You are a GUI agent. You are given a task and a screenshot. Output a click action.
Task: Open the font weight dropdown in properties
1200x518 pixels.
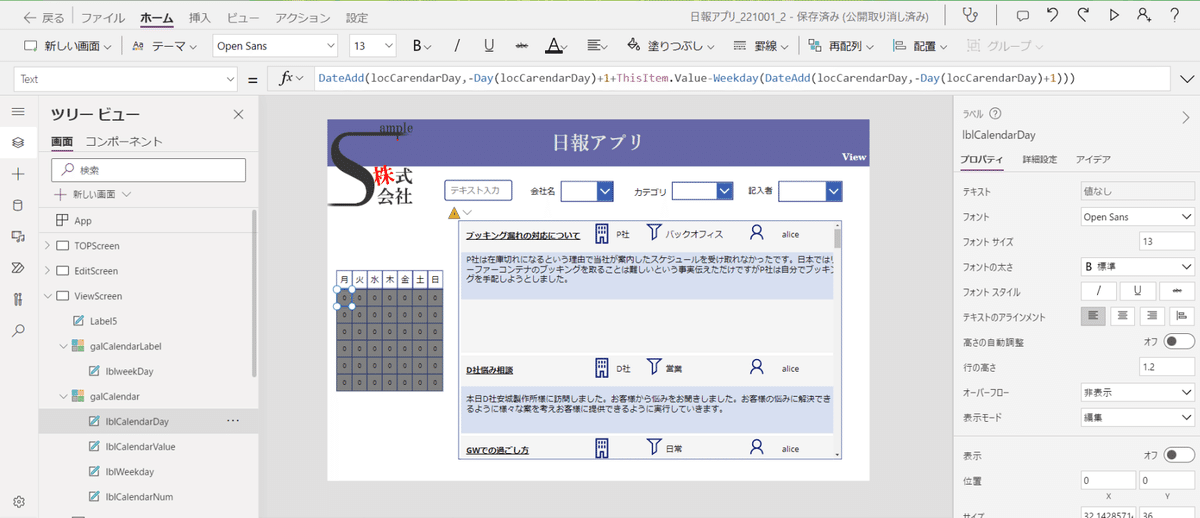tap(1138, 267)
